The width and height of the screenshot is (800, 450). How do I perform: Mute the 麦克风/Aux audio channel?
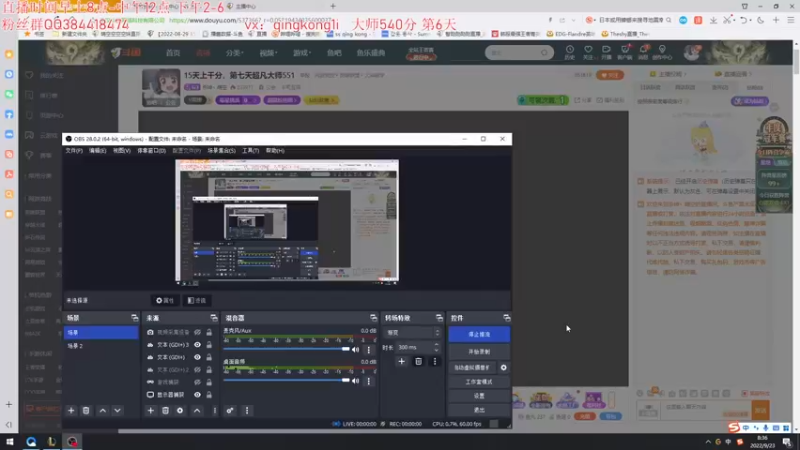pyautogui.click(x=356, y=349)
